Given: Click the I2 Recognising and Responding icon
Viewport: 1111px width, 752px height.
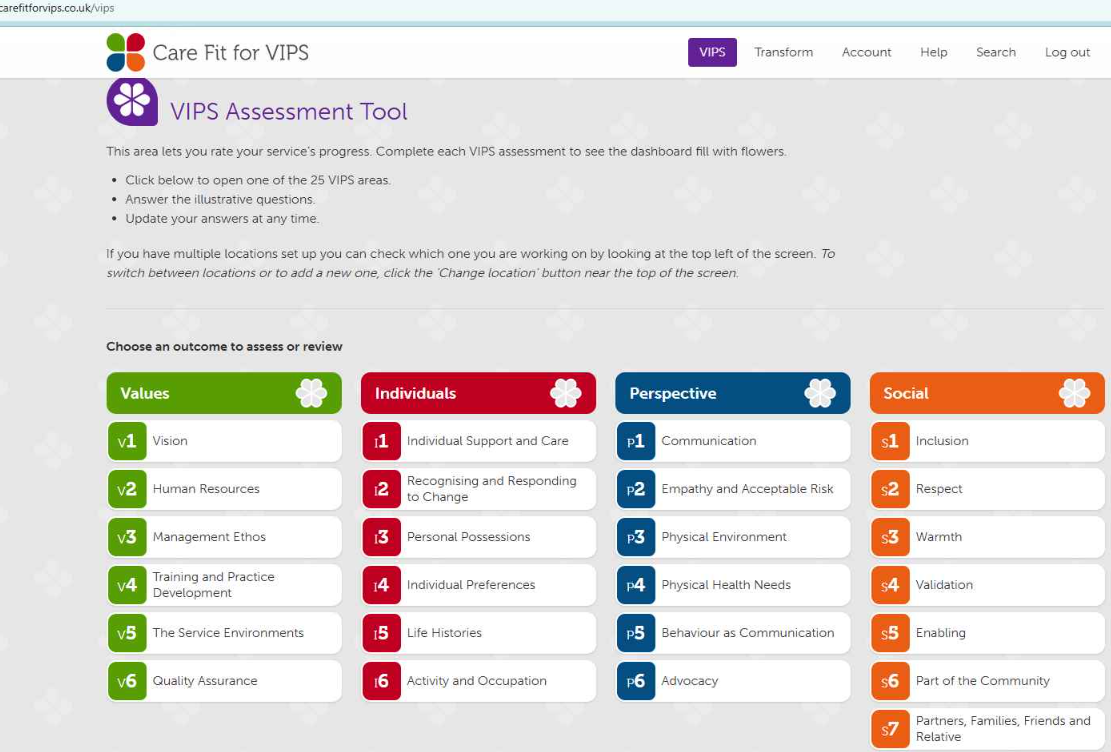Looking at the screenshot, I should [x=382, y=489].
